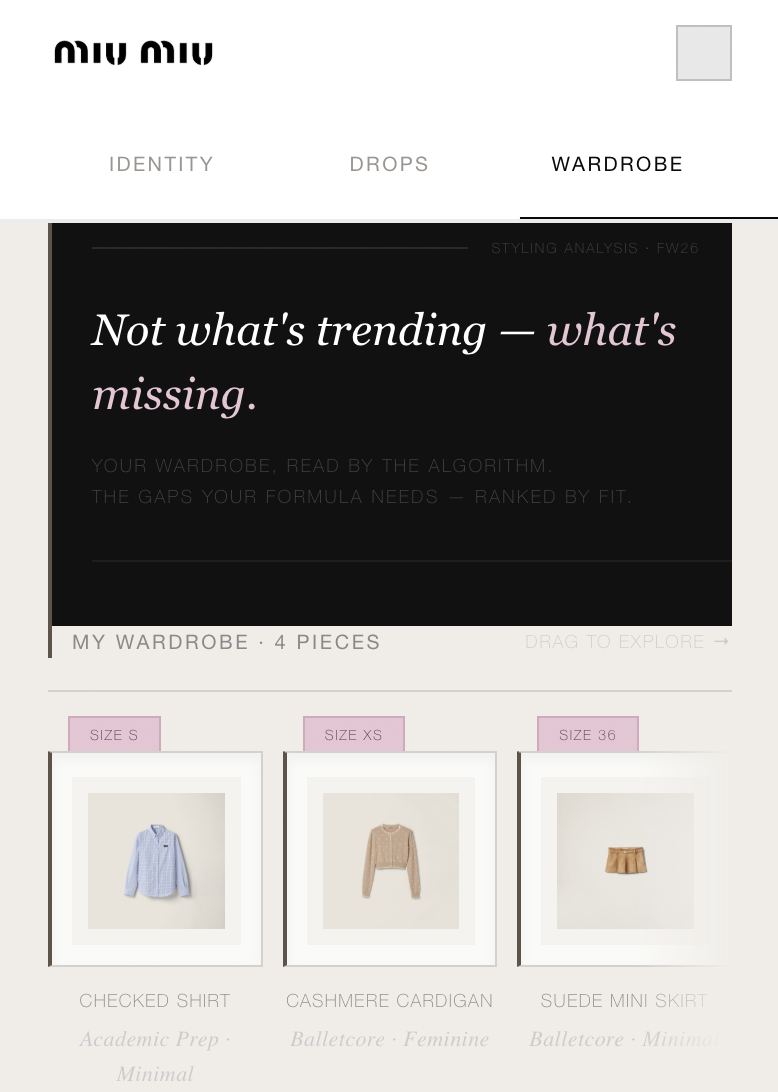Image resolution: width=778 pixels, height=1092 pixels.
Task: Open the gray square menu button
Action: click(x=703, y=53)
